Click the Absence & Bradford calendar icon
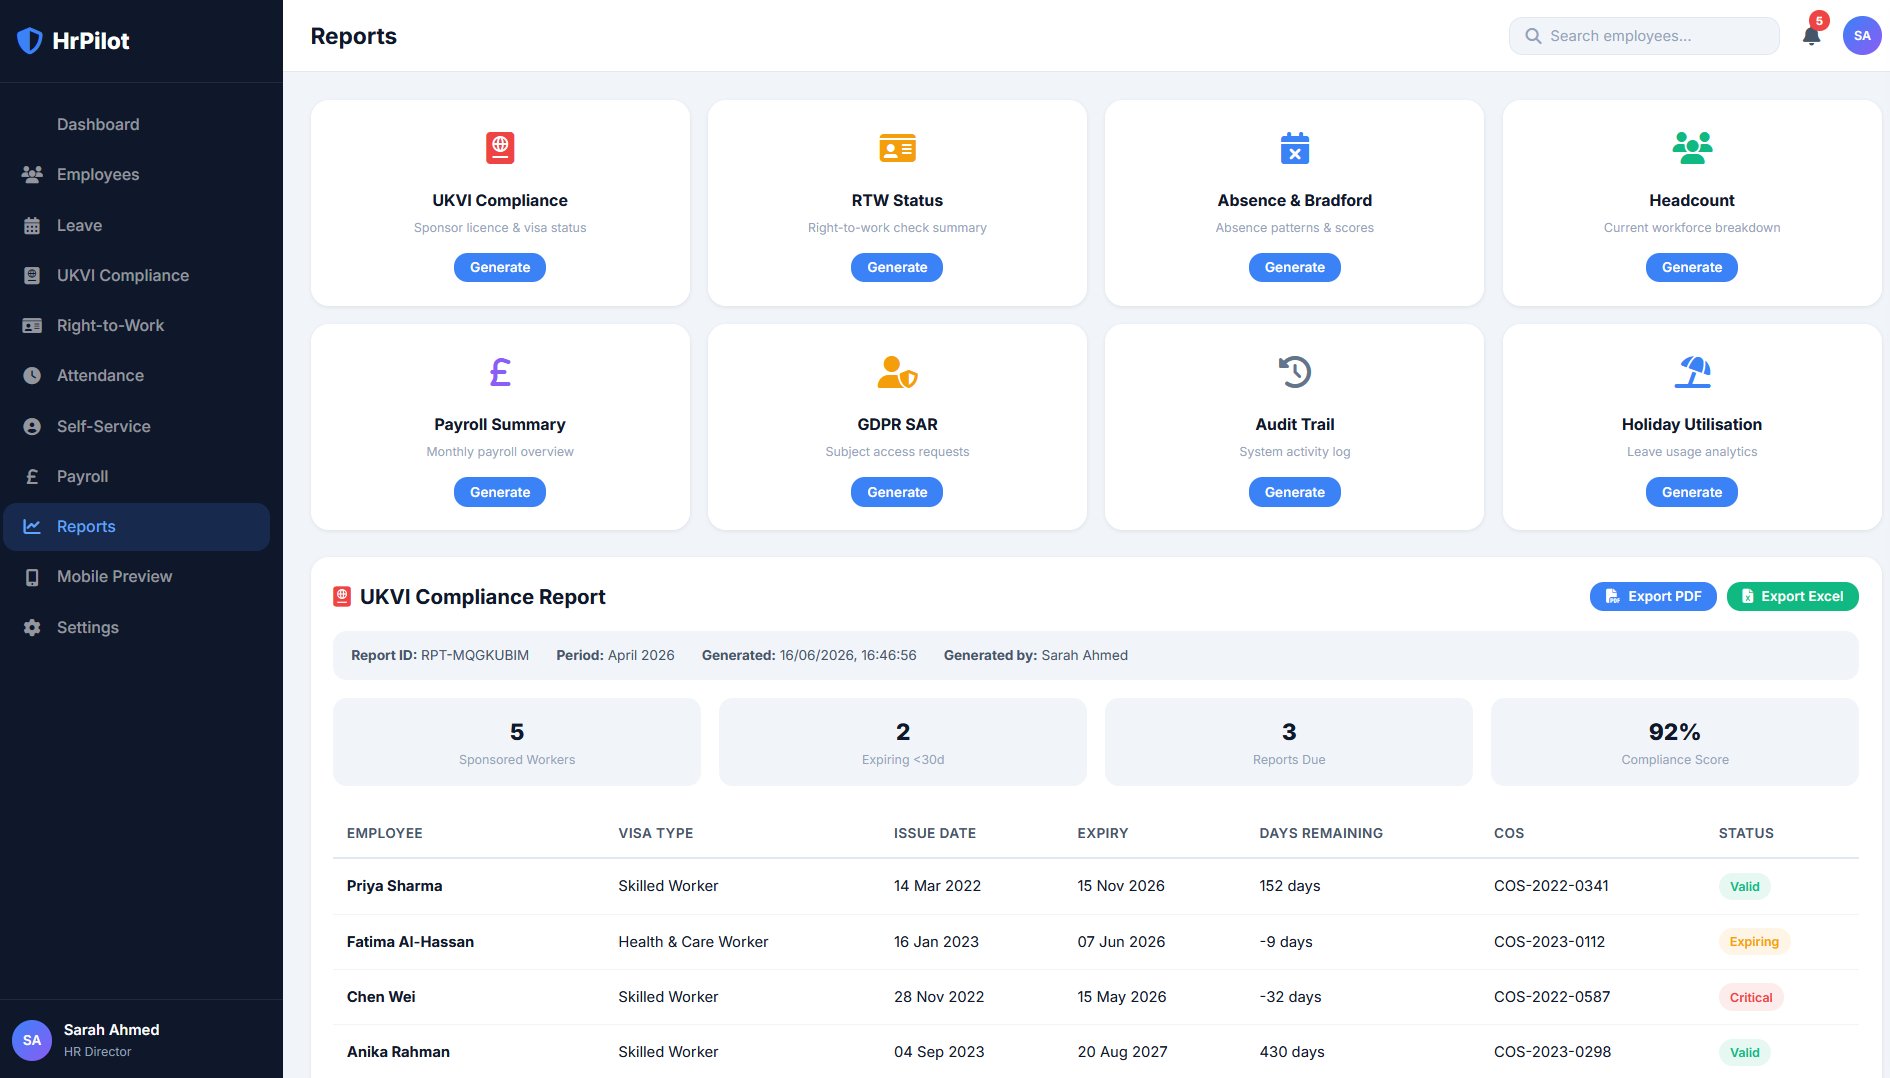 tap(1294, 148)
